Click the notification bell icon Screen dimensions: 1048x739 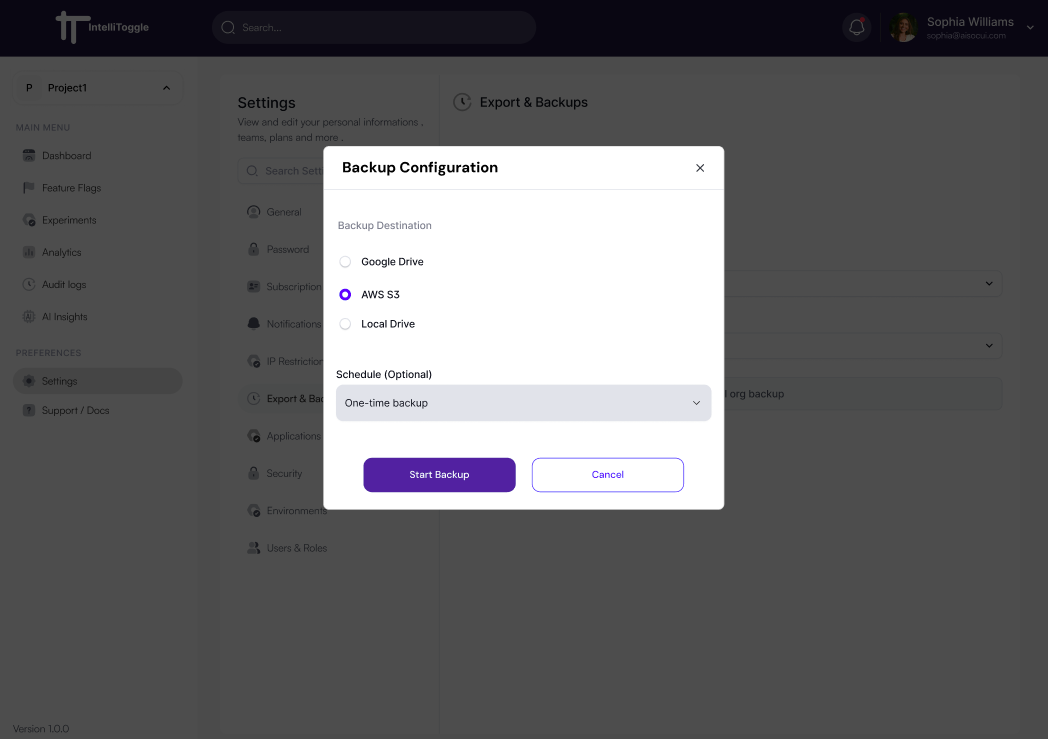click(x=856, y=28)
